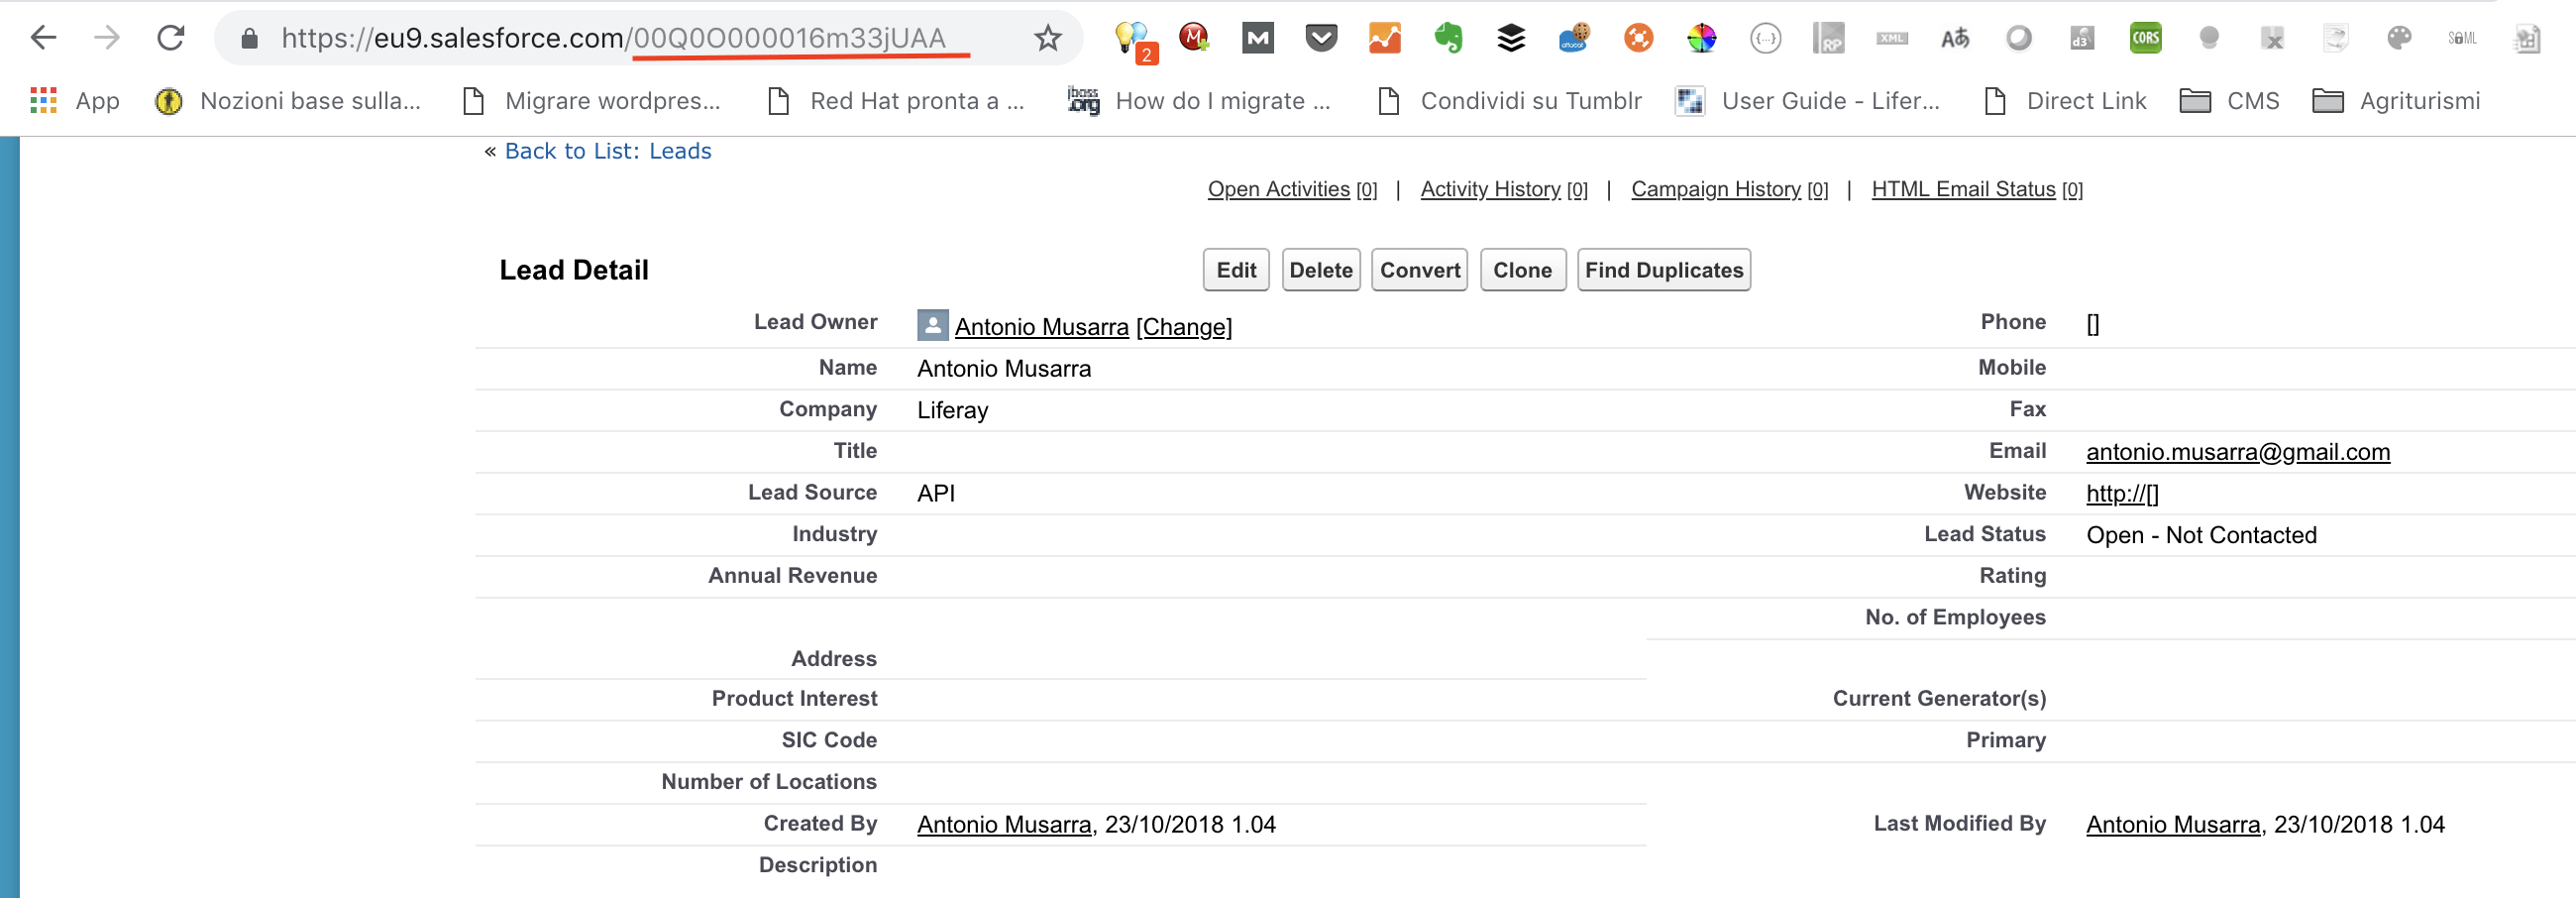2576x898 pixels.
Task: Click the JSON braces extension icon
Action: 1765,38
